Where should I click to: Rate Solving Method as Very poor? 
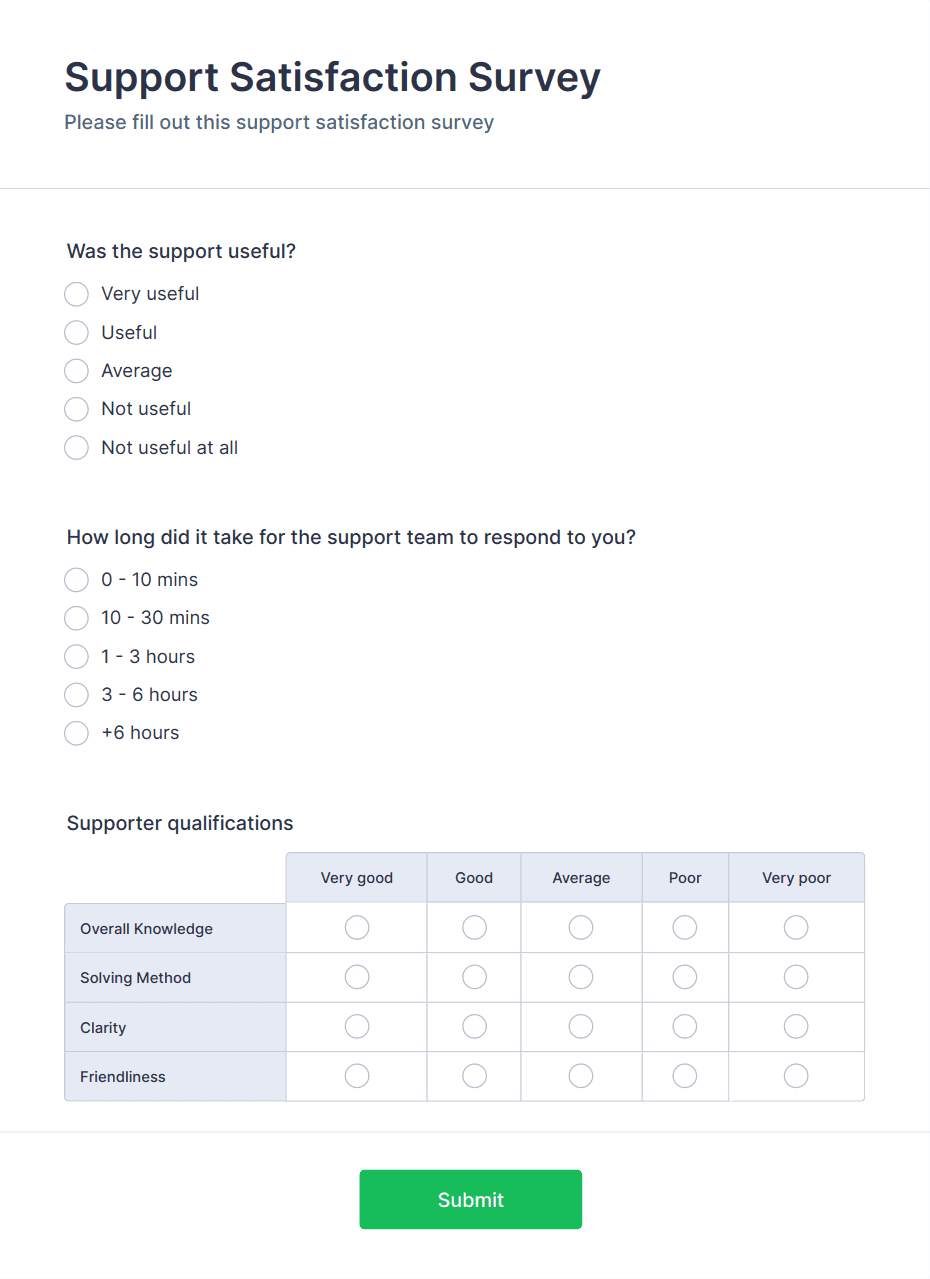coord(795,977)
